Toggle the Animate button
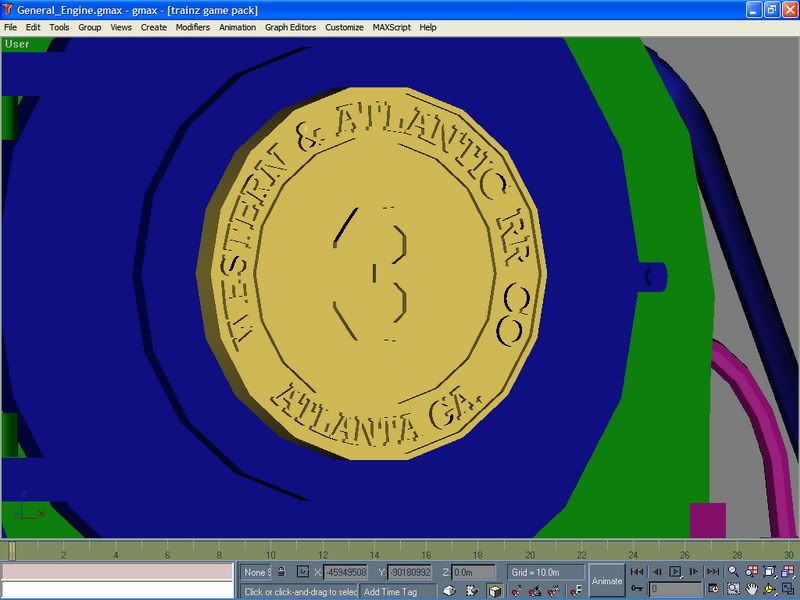 [x=607, y=581]
